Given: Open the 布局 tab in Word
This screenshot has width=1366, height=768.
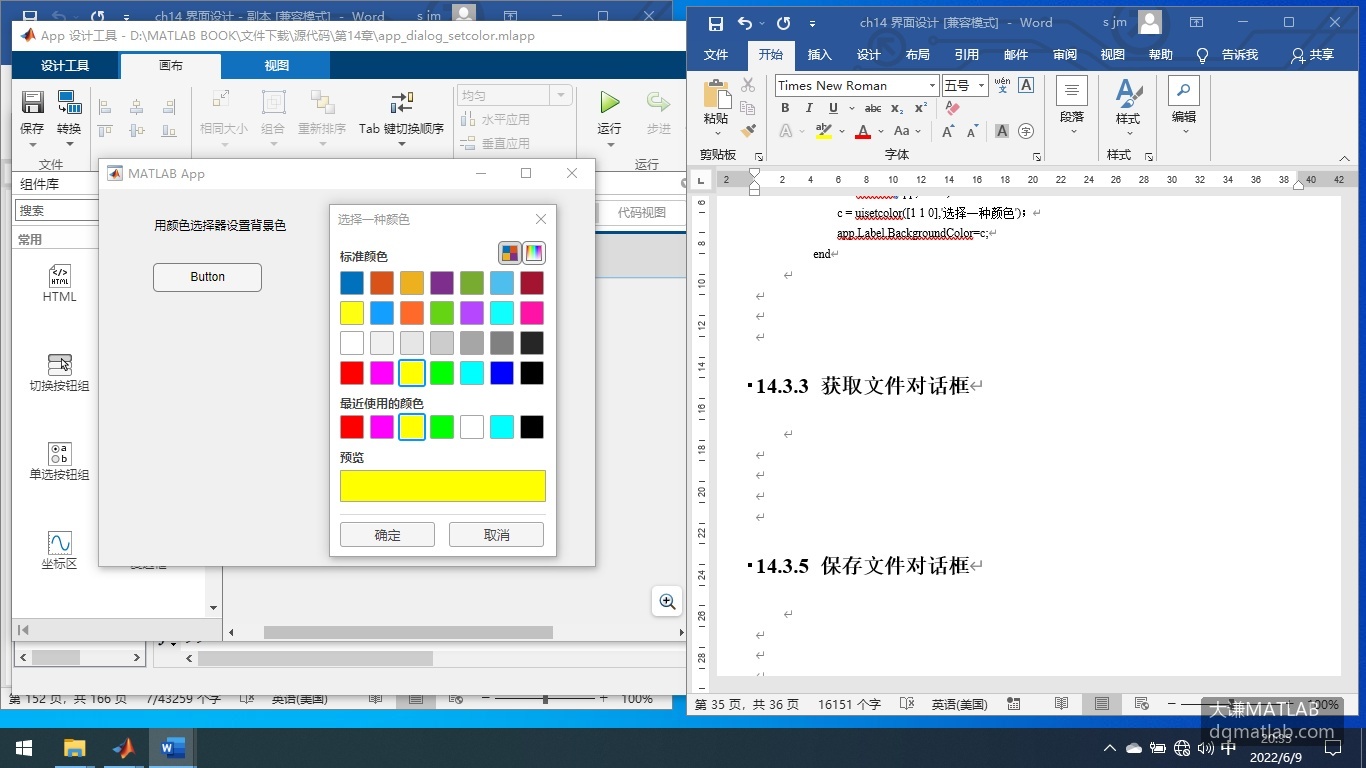Looking at the screenshot, I should [917, 55].
